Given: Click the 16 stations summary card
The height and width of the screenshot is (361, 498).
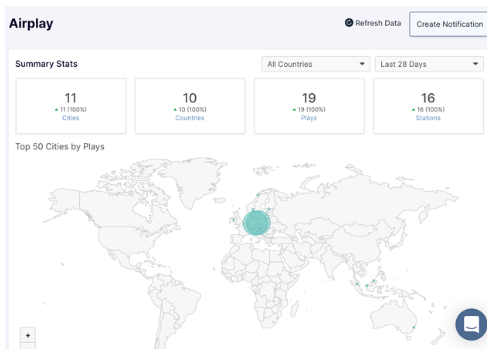Looking at the screenshot, I should click(x=428, y=106).
